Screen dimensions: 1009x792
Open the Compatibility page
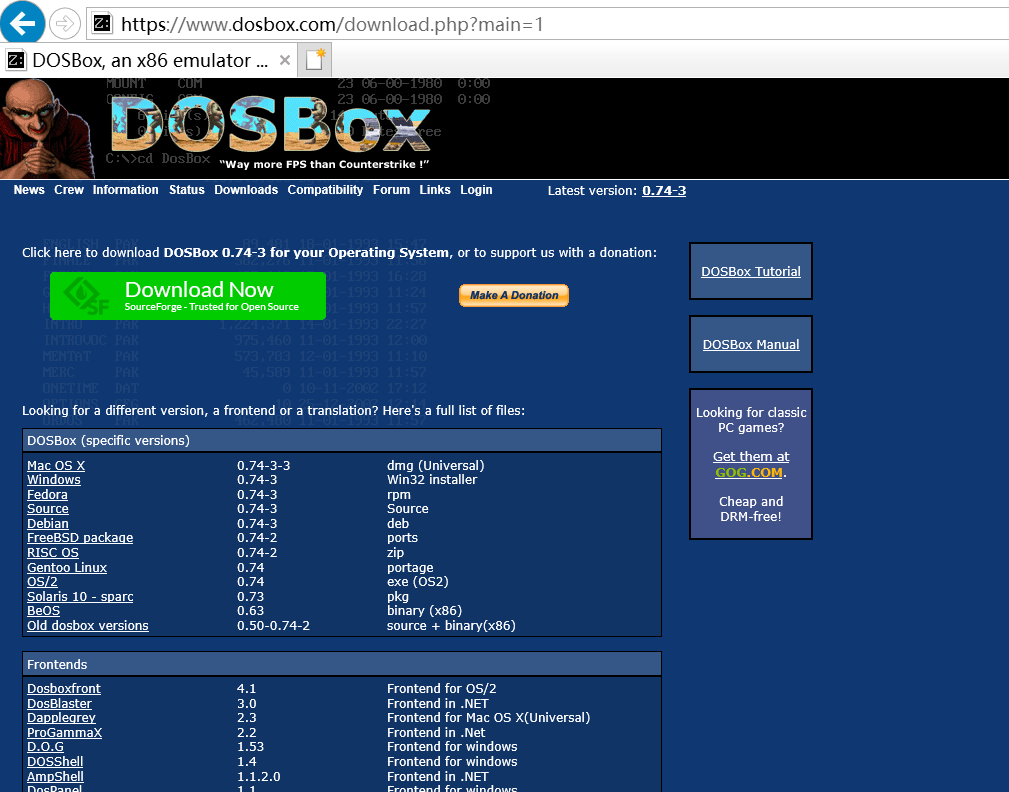click(325, 190)
